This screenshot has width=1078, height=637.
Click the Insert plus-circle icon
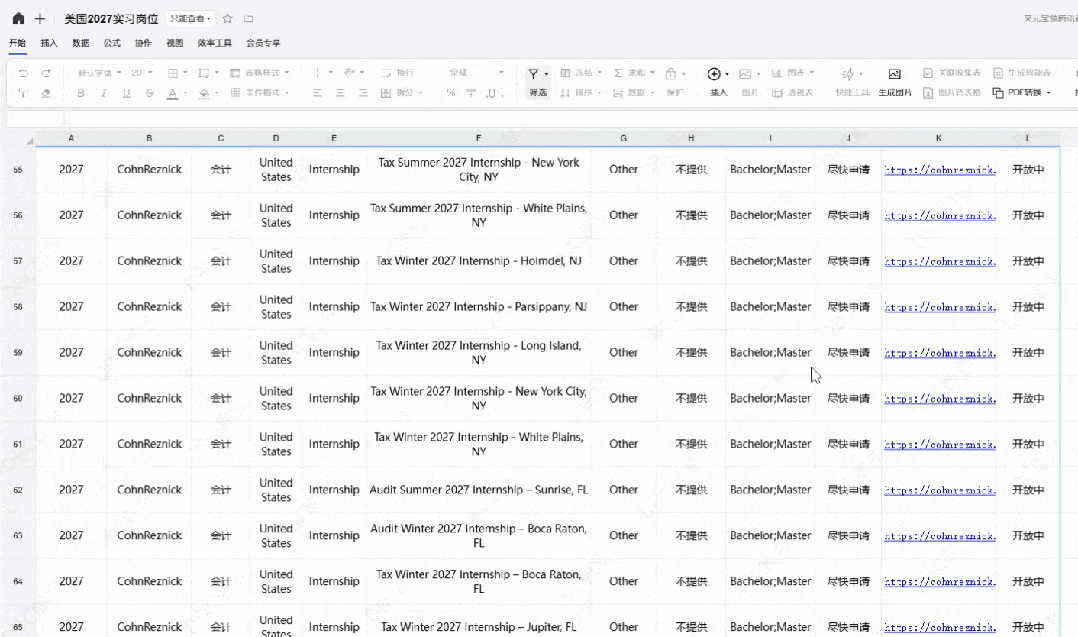click(x=714, y=74)
